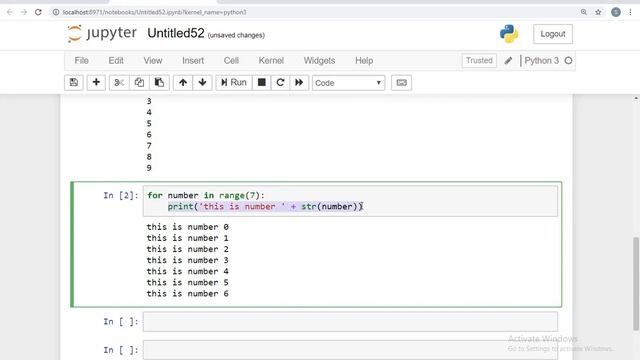640x360 pixels.
Task: Open the View menu
Action: (153, 60)
